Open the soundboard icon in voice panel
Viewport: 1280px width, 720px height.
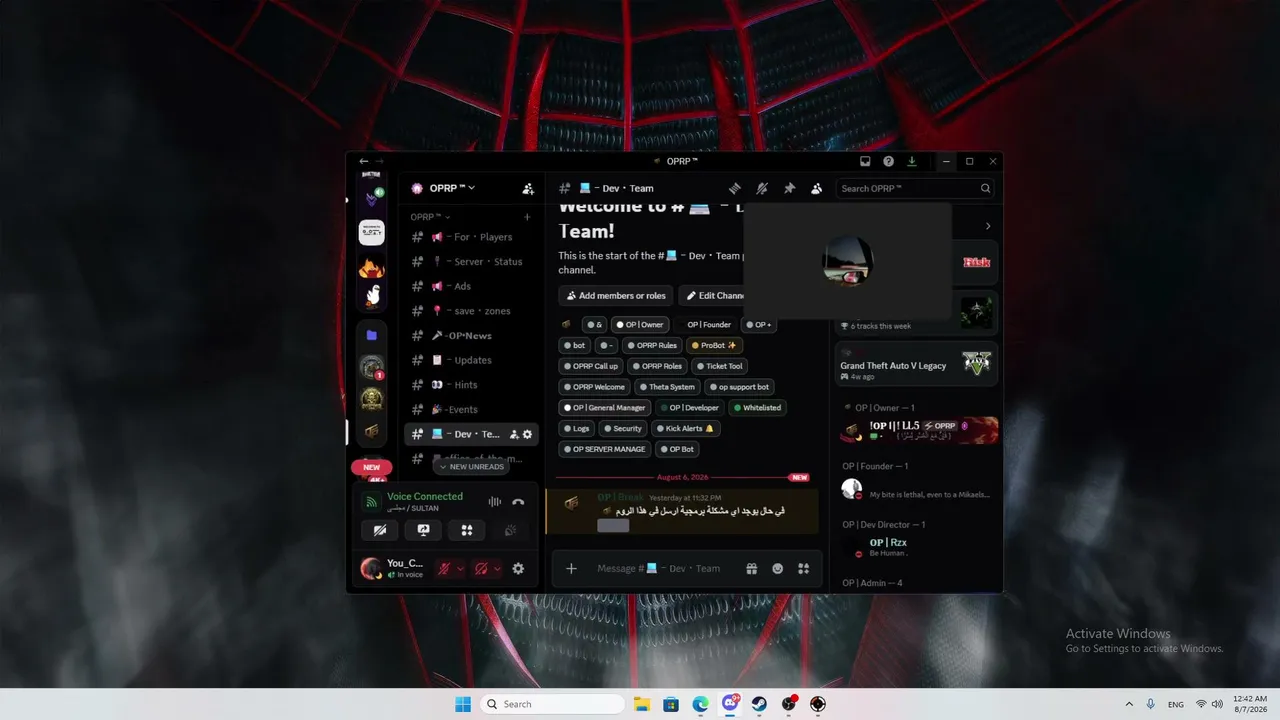point(510,530)
